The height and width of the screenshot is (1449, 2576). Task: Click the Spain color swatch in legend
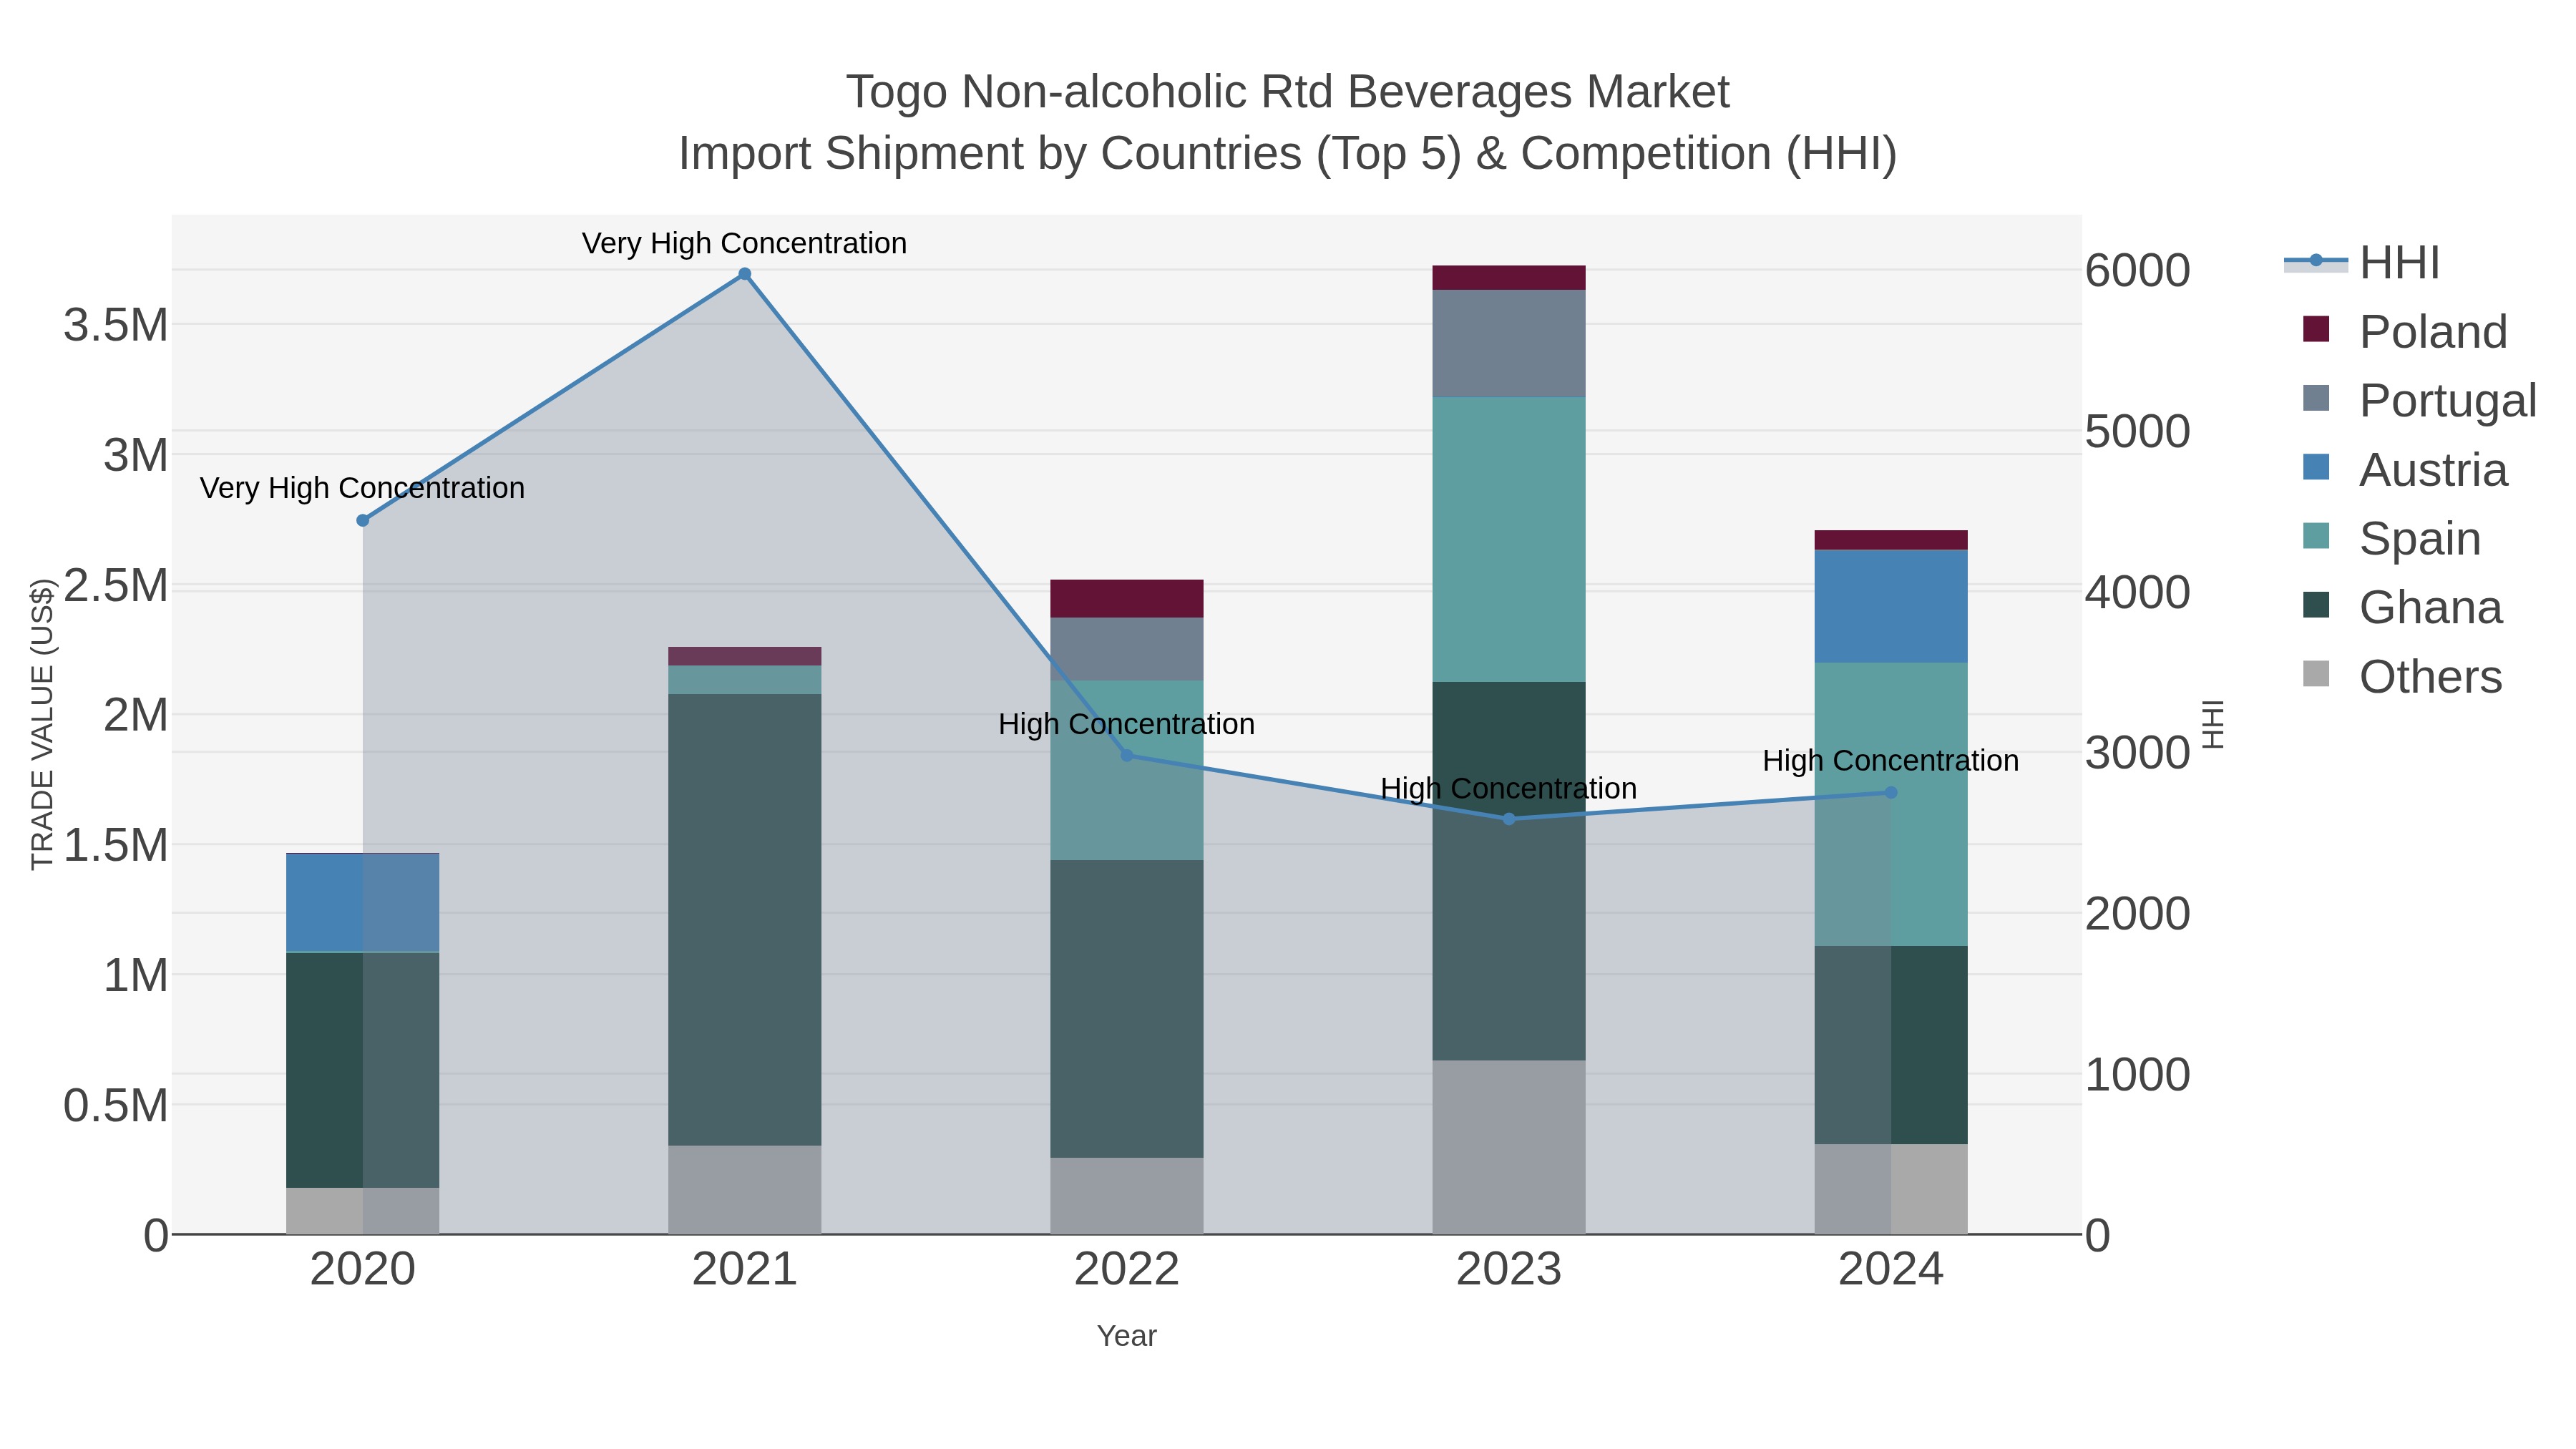(x=2316, y=536)
